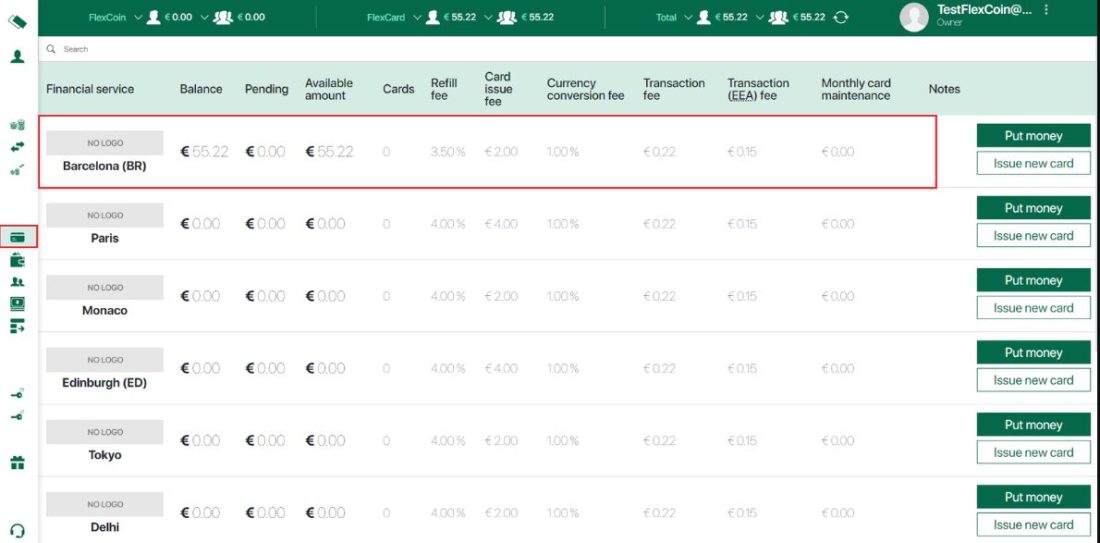Open the transfer arrows sidebar icon

[x=17, y=147]
